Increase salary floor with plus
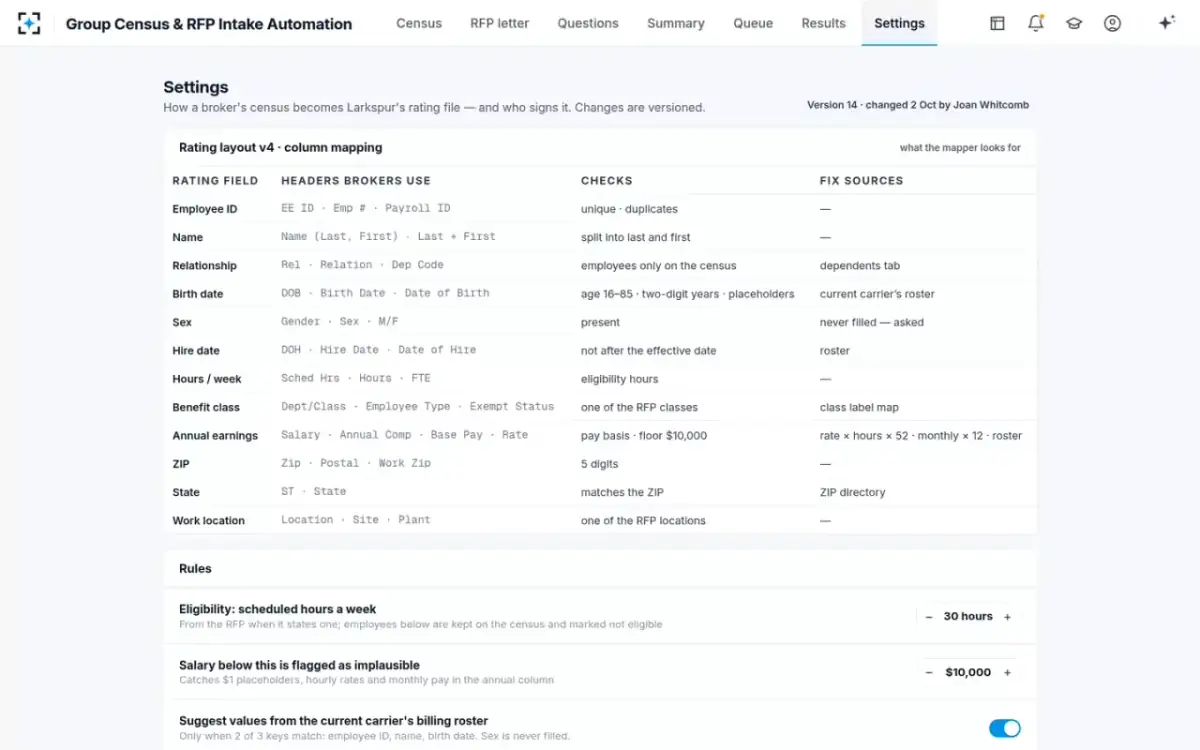The width and height of the screenshot is (1200, 750). click(1007, 673)
